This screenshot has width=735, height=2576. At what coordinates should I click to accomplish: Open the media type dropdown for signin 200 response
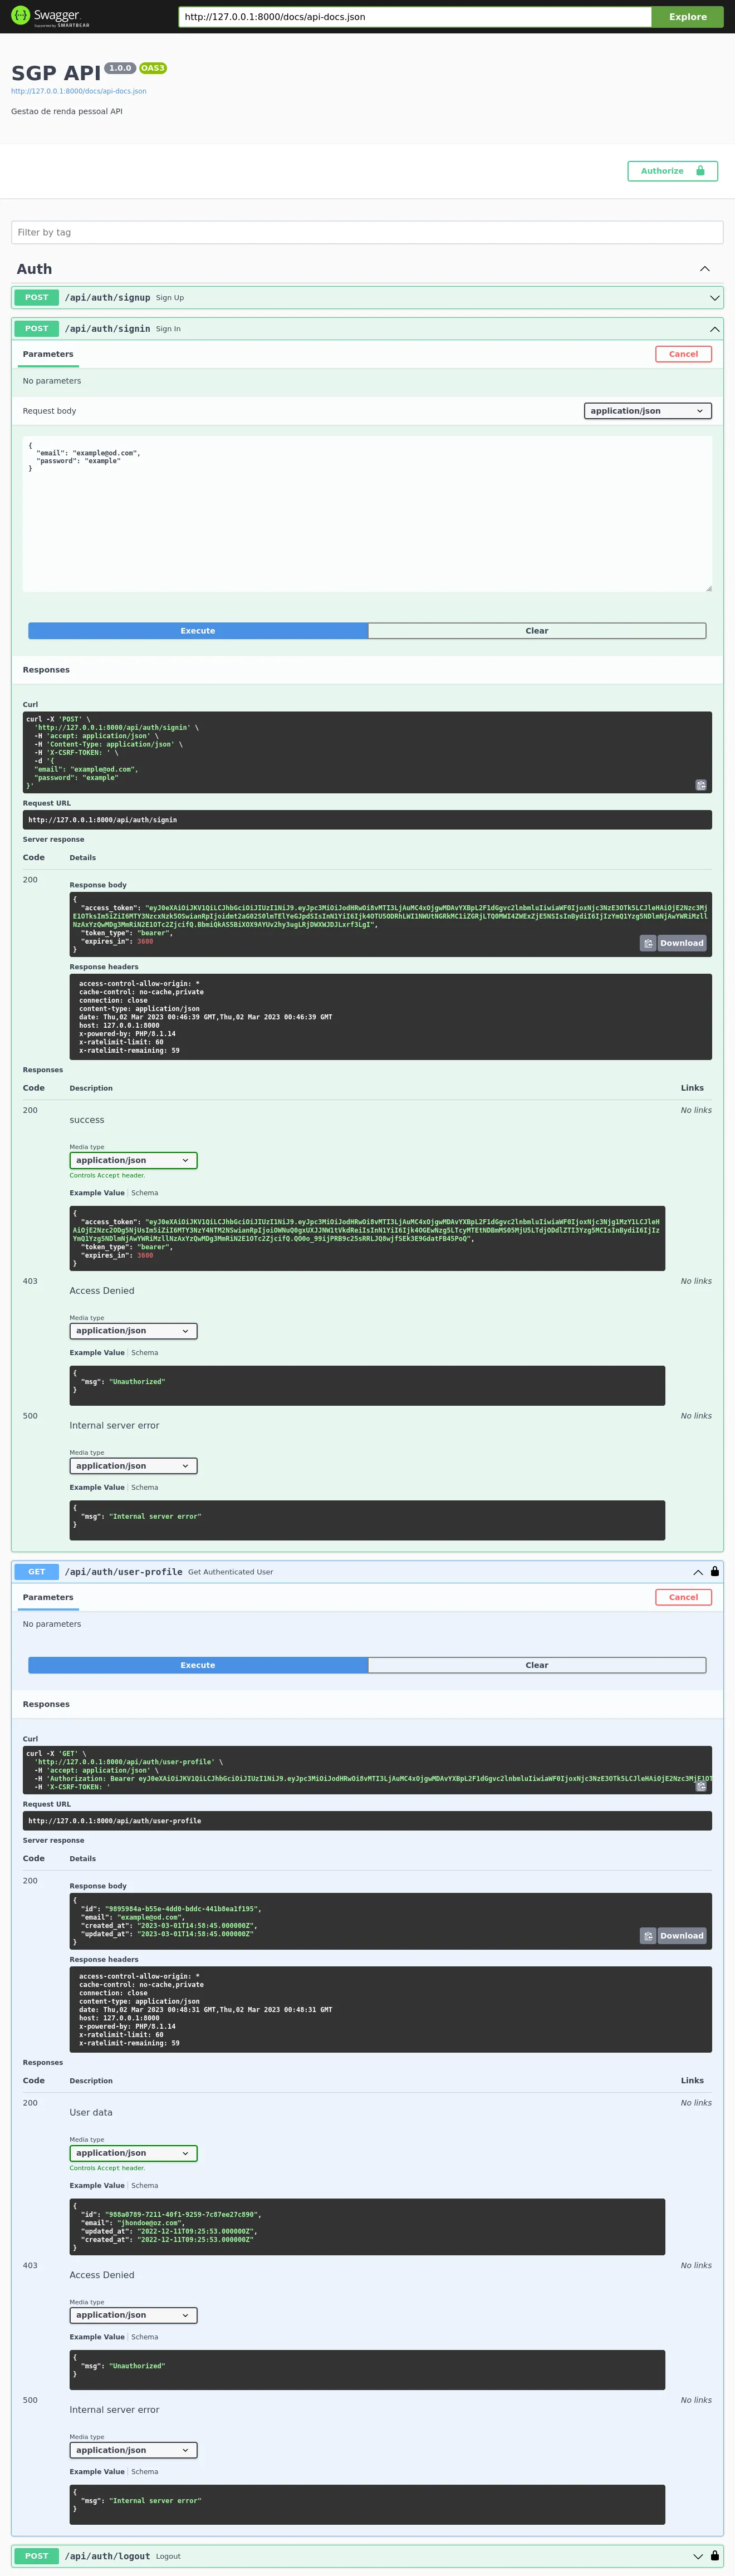133,1160
